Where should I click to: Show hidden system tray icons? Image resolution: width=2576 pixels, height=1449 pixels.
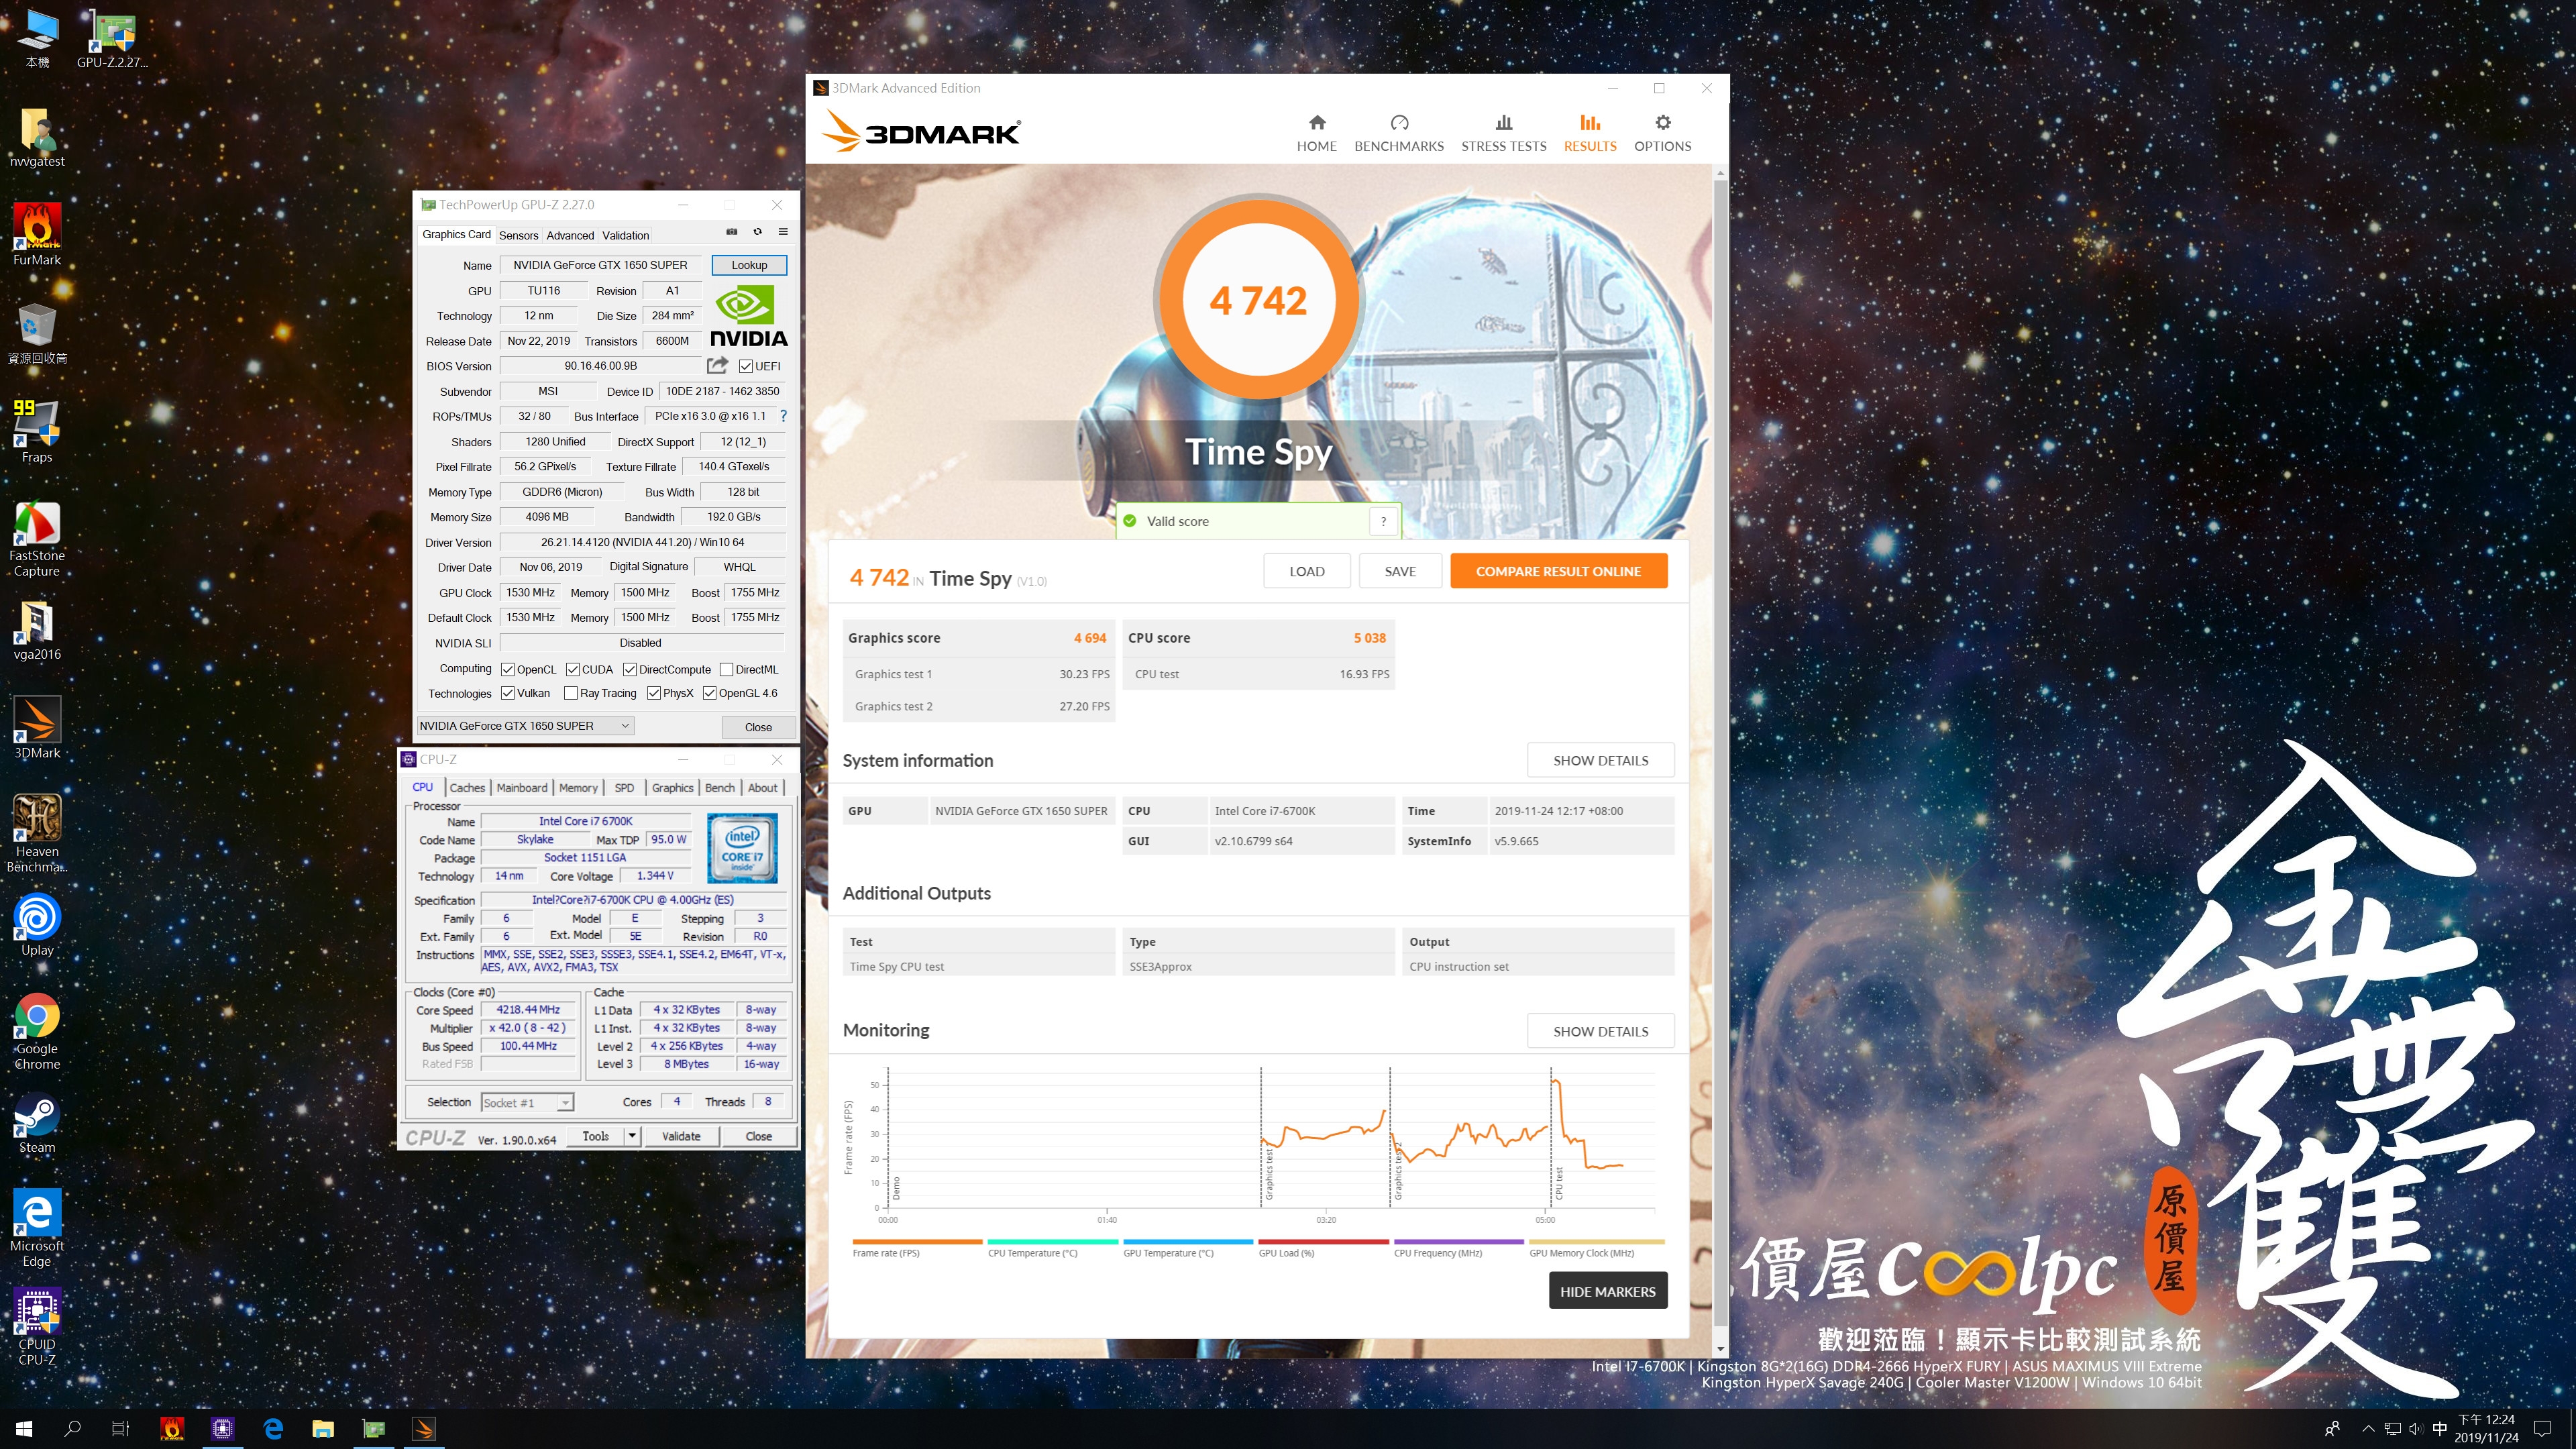pos(2368,1429)
